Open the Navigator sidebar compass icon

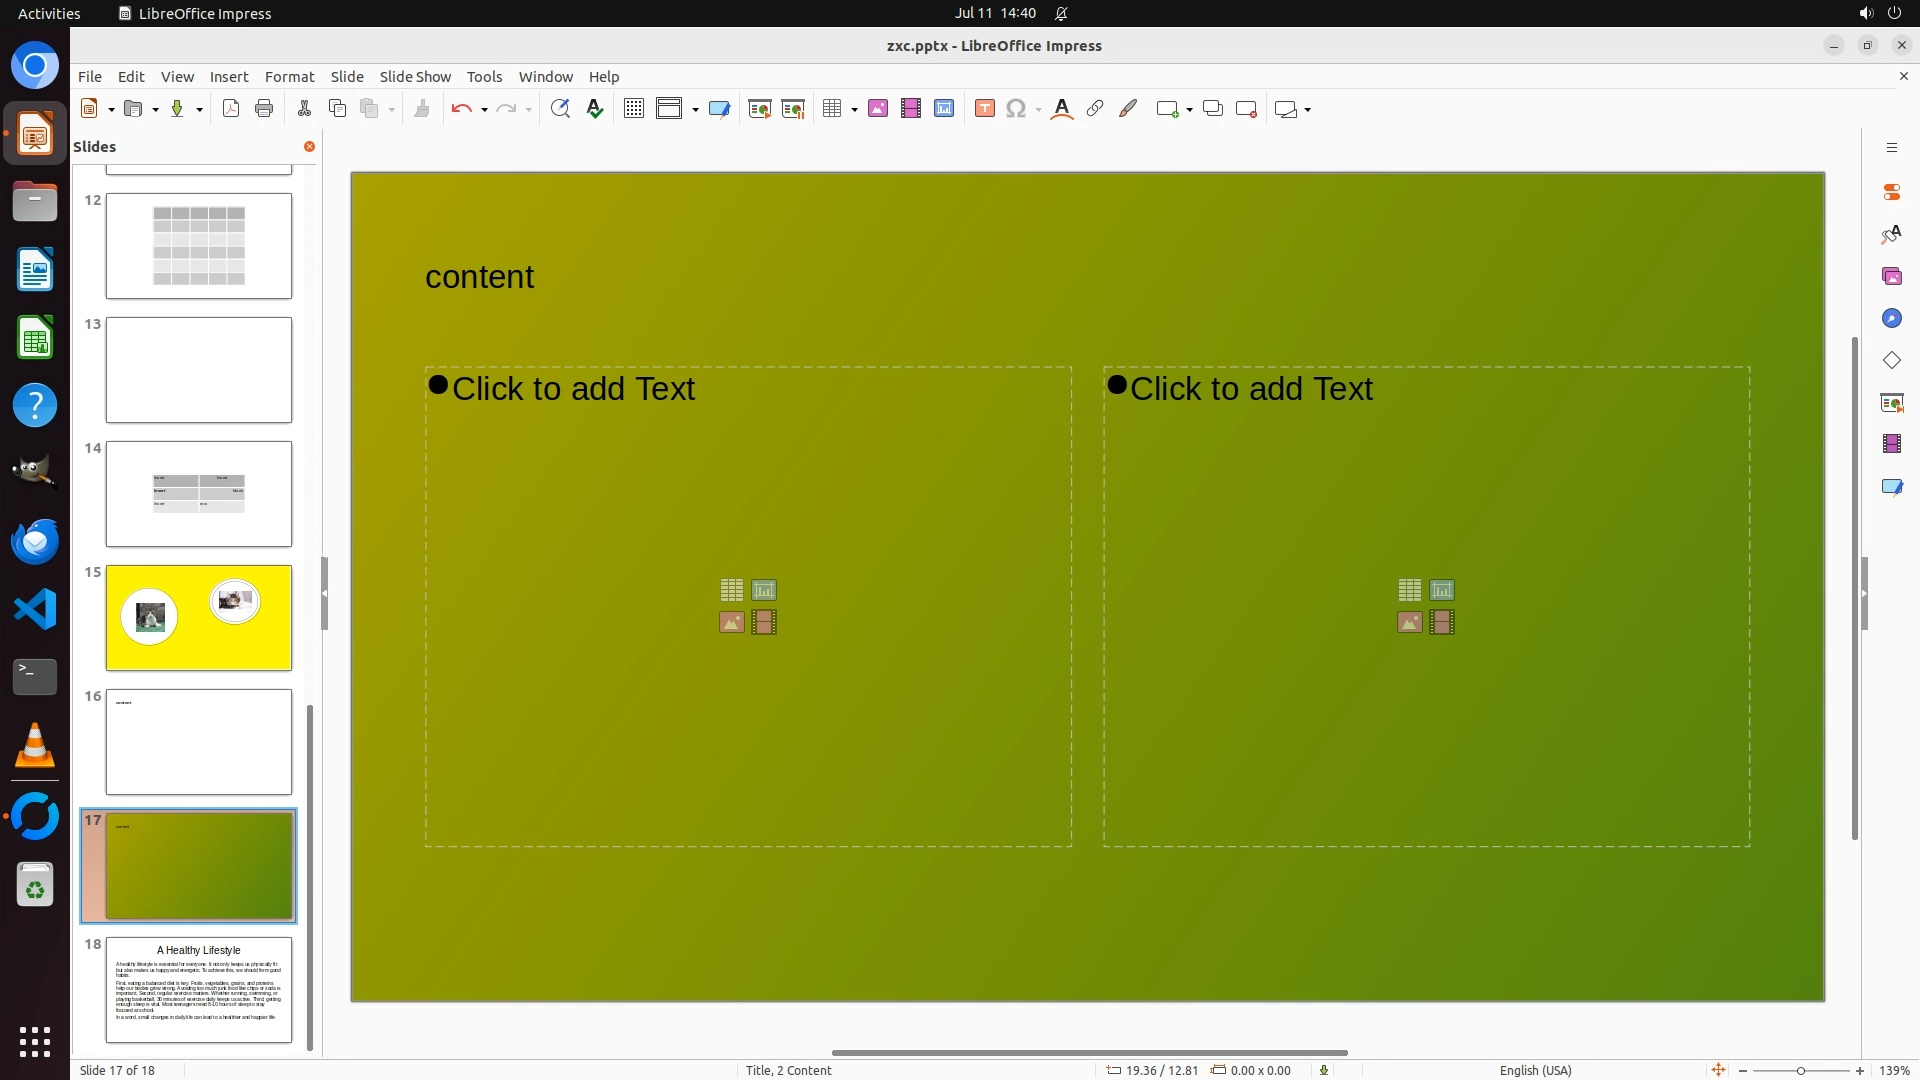(x=1891, y=318)
